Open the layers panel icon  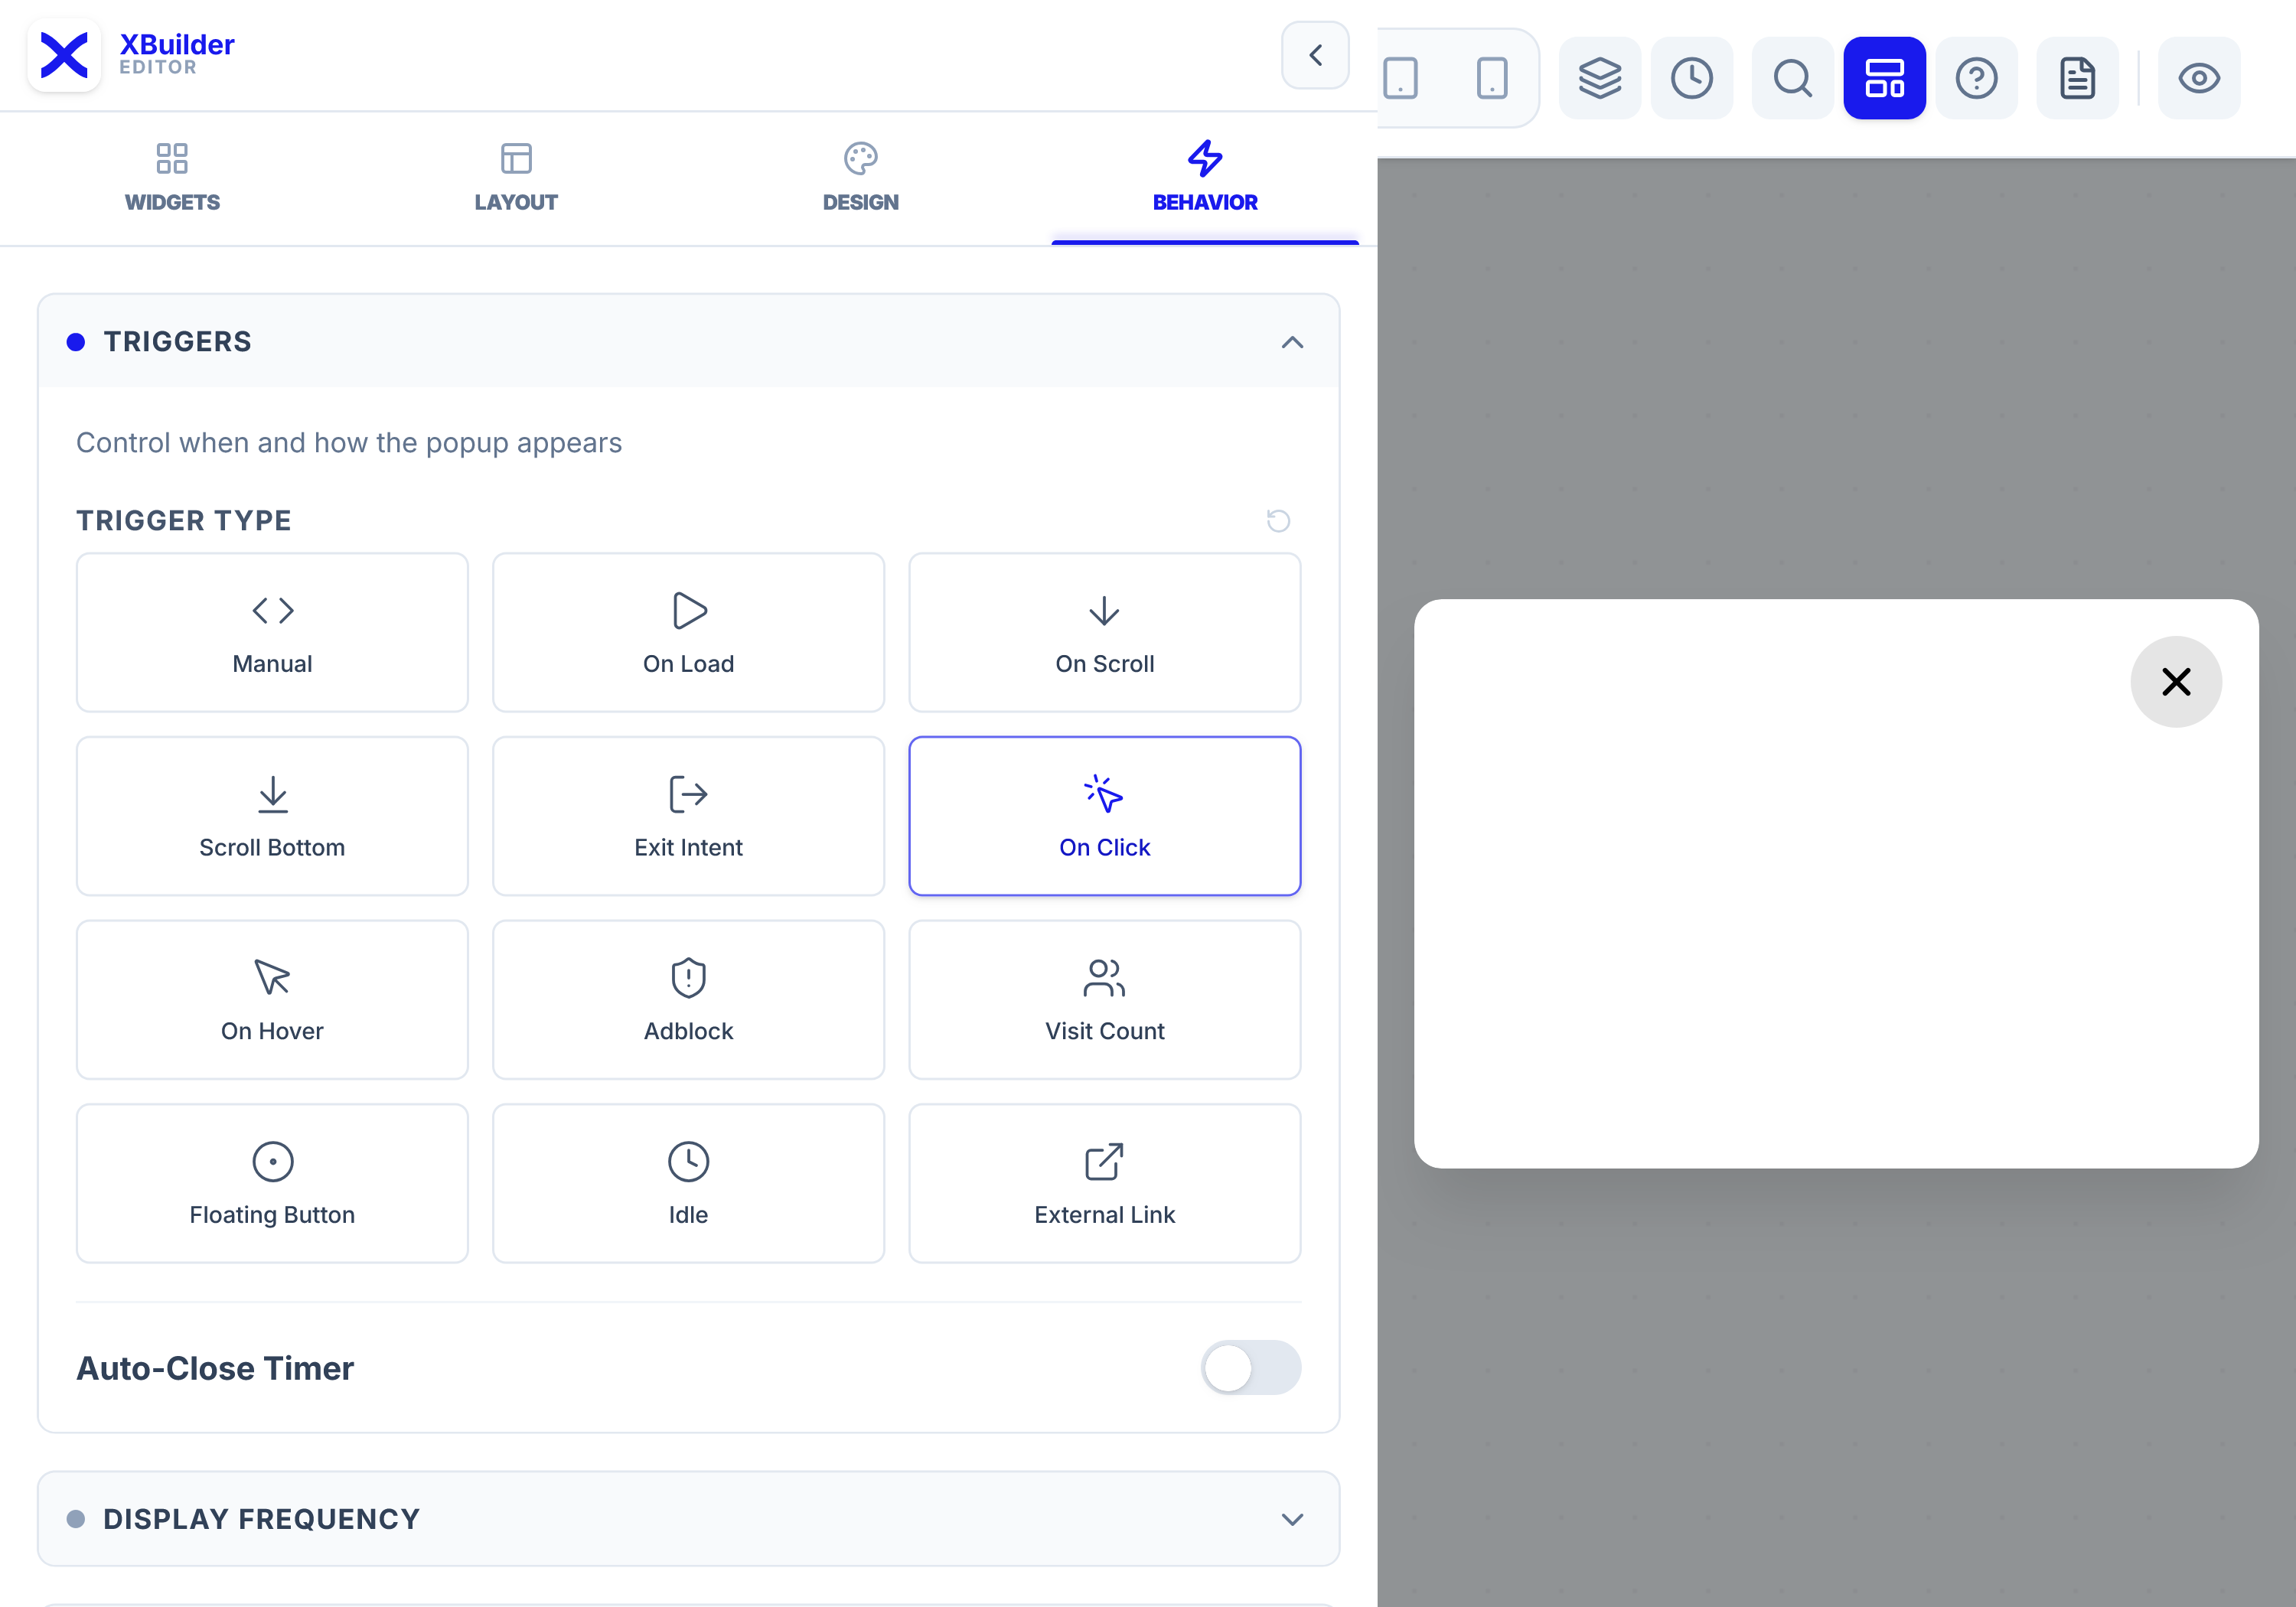point(1599,78)
